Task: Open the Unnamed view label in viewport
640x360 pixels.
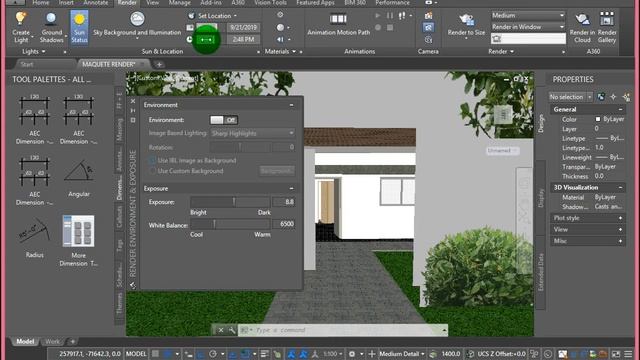Action: coord(502,151)
